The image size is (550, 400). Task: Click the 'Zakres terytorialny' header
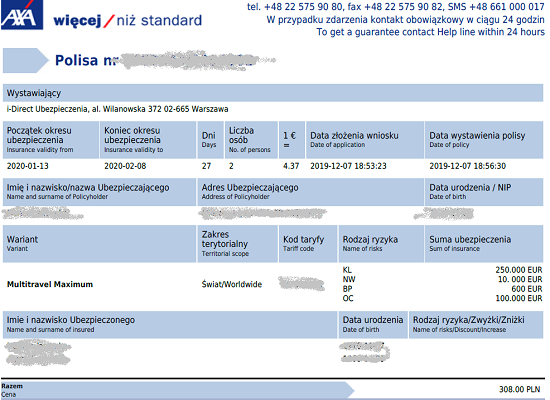point(237,244)
